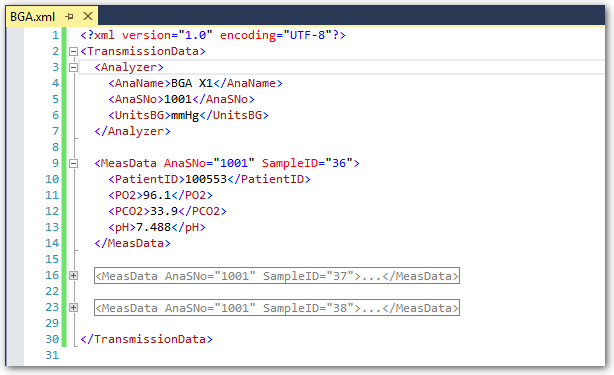Expand MeasData SampleID 38 block

click(73, 308)
